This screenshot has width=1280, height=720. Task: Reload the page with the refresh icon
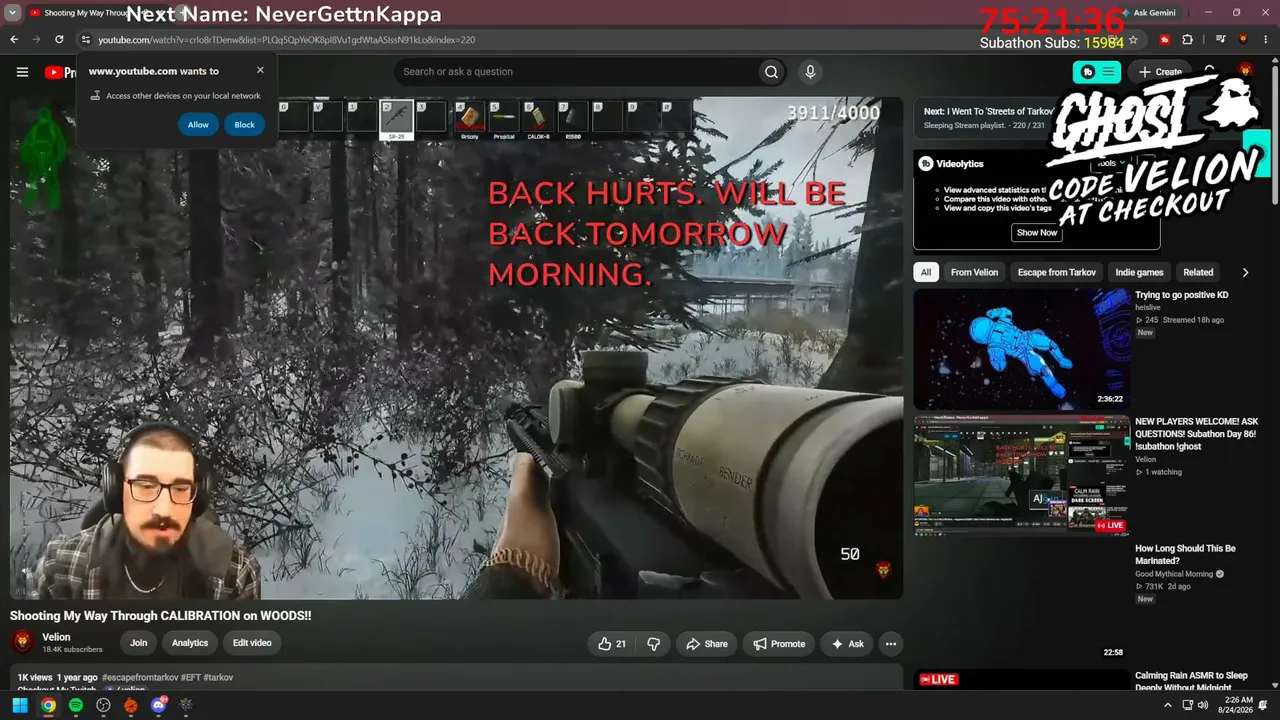click(59, 40)
